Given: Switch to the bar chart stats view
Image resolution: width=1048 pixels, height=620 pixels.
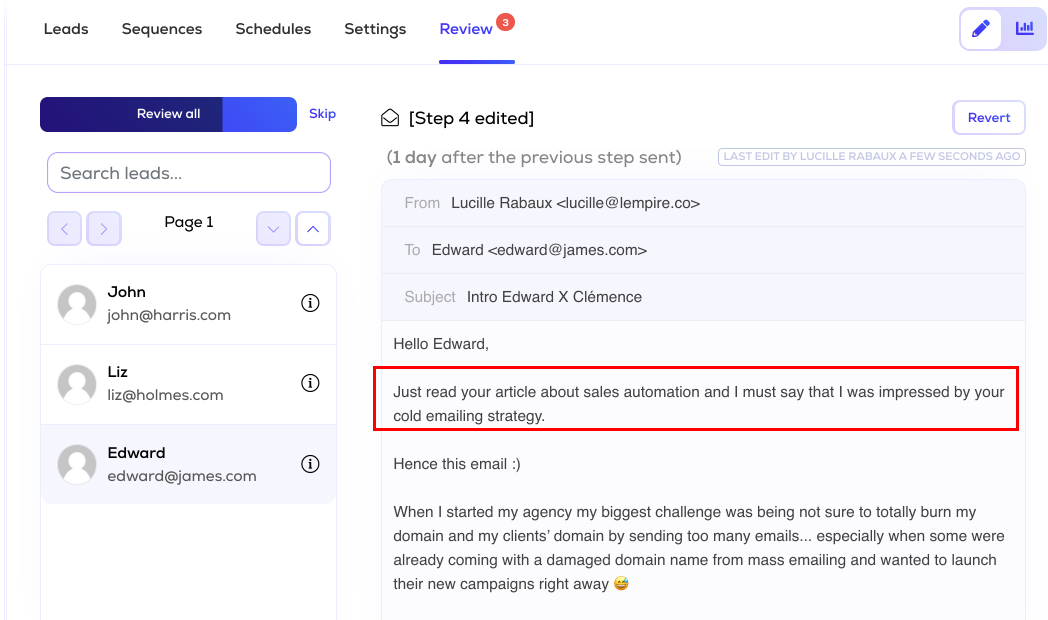Looking at the screenshot, I should [1024, 29].
